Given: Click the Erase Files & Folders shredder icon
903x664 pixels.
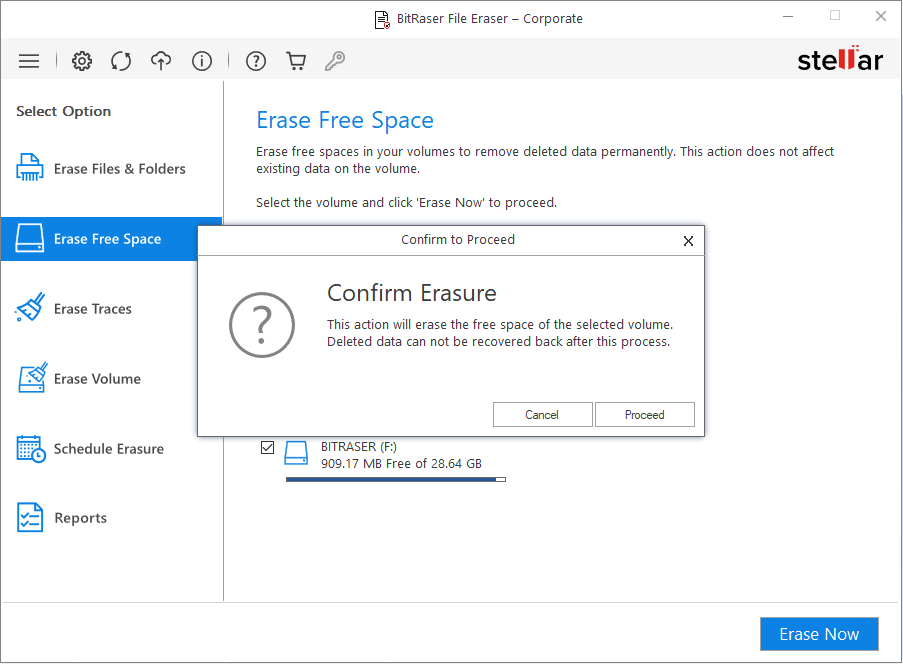Looking at the screenshot, I should 29,168.
